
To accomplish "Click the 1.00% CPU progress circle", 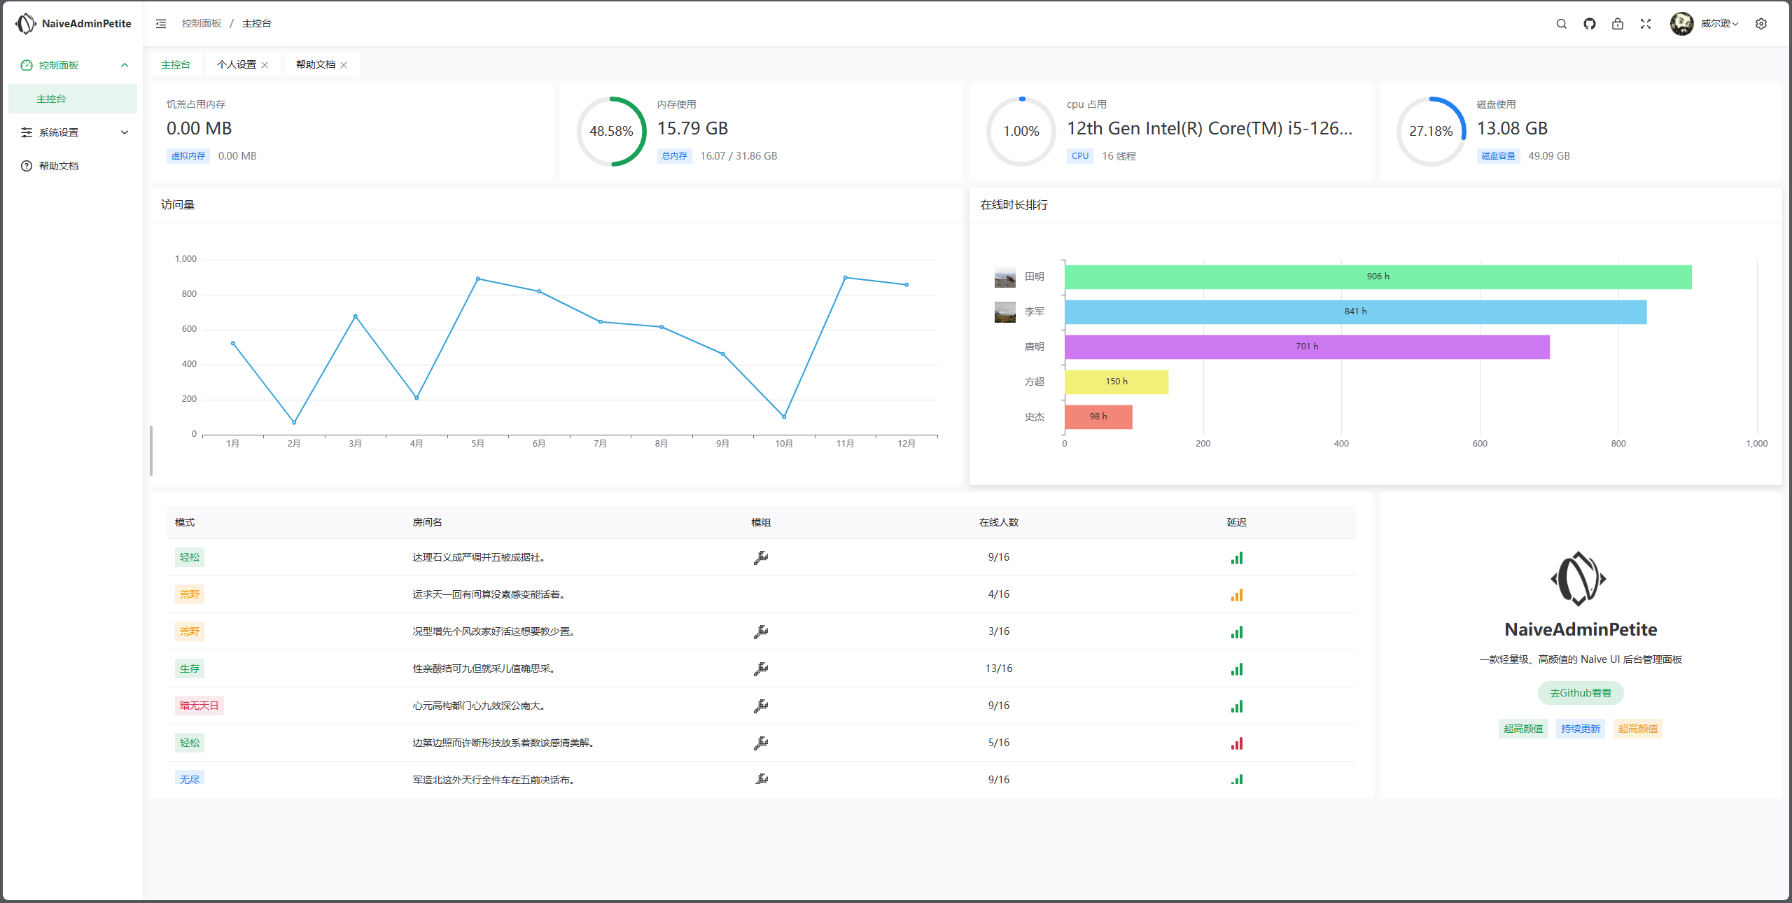I will point(1021,131).
